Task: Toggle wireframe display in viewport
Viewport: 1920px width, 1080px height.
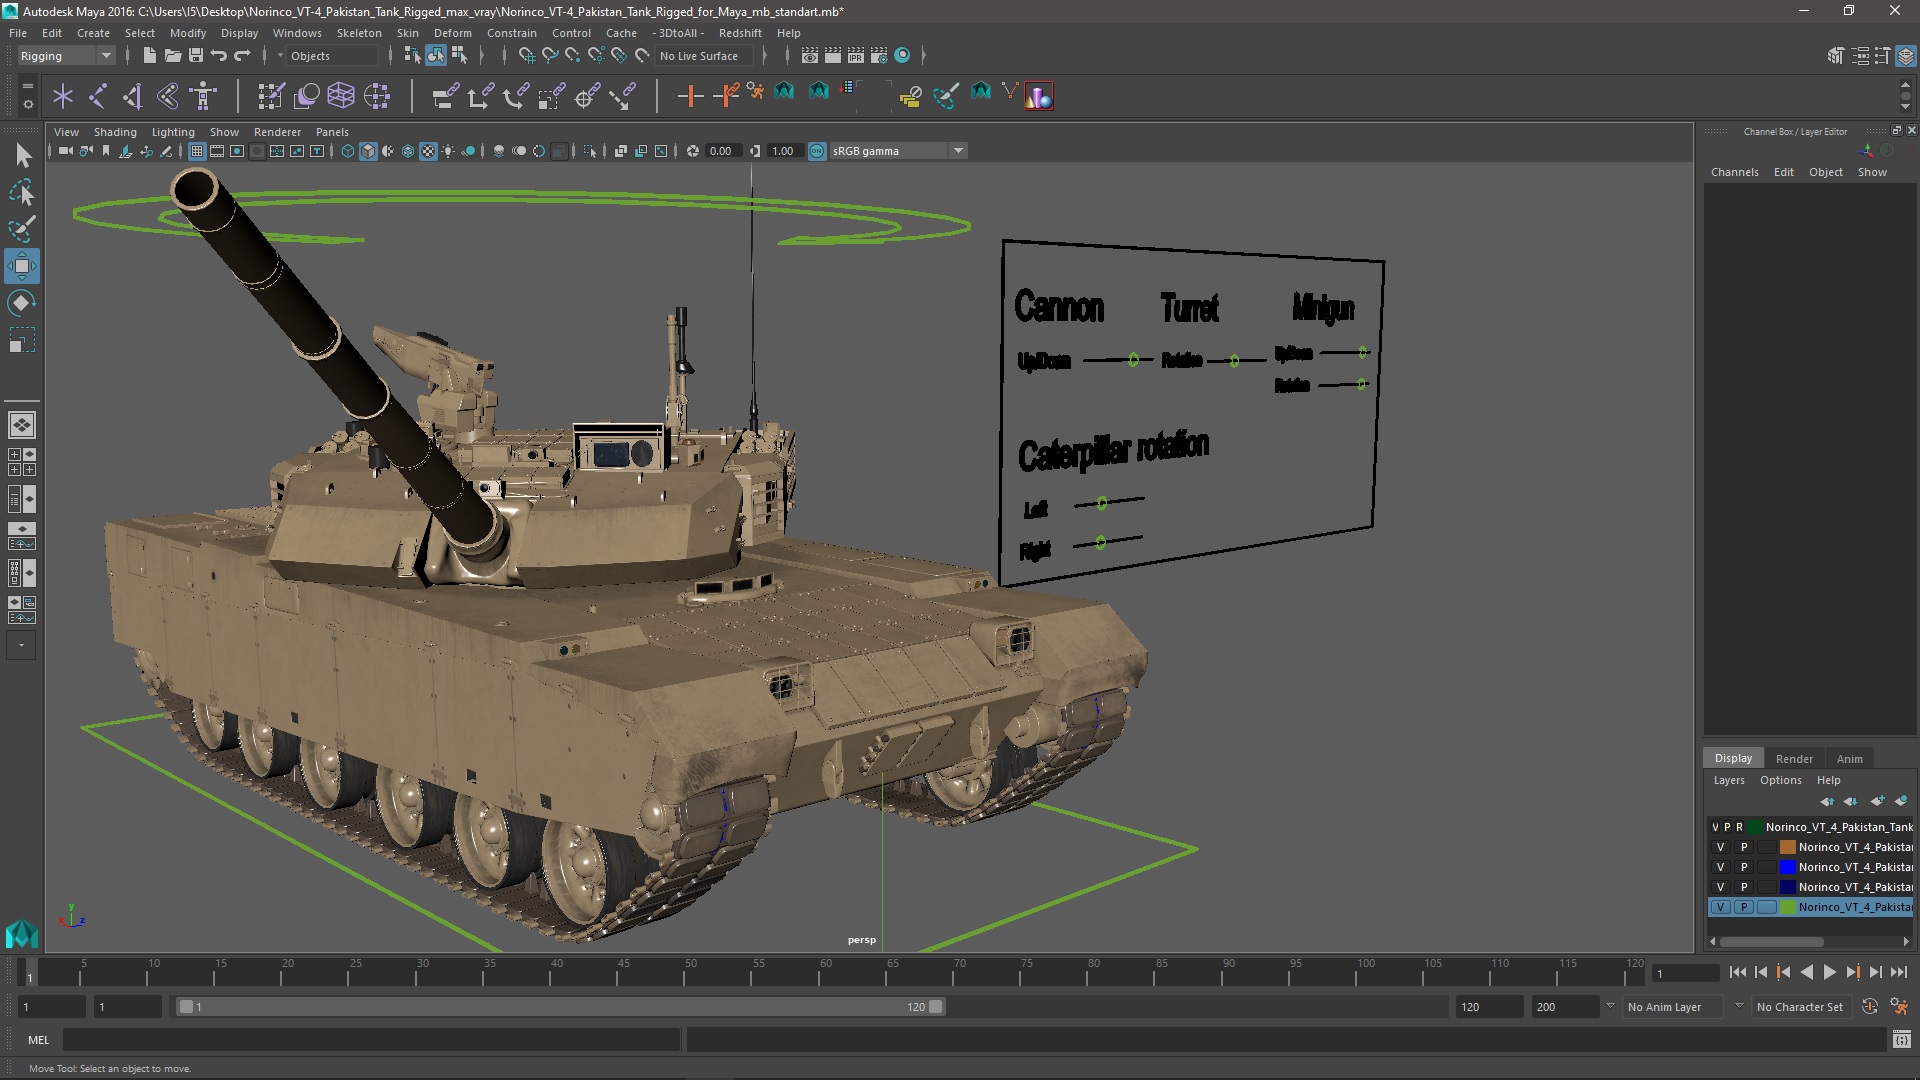Action: [348, 151]
